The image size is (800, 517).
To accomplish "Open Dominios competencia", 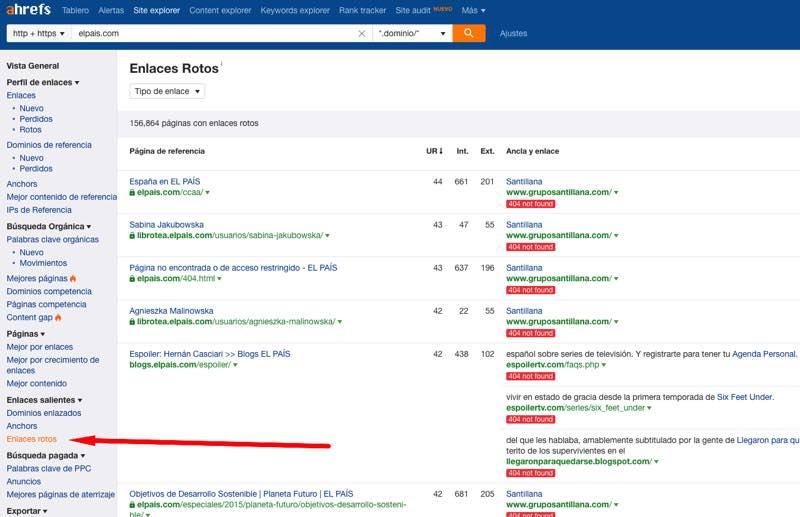I will (x=49, y=291).
